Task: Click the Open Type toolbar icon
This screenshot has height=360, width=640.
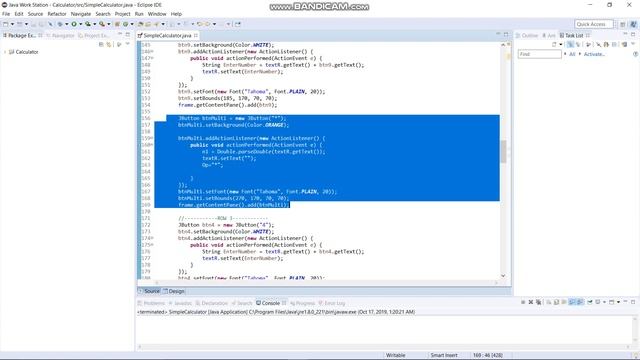Action: click(x=140, y=24)
